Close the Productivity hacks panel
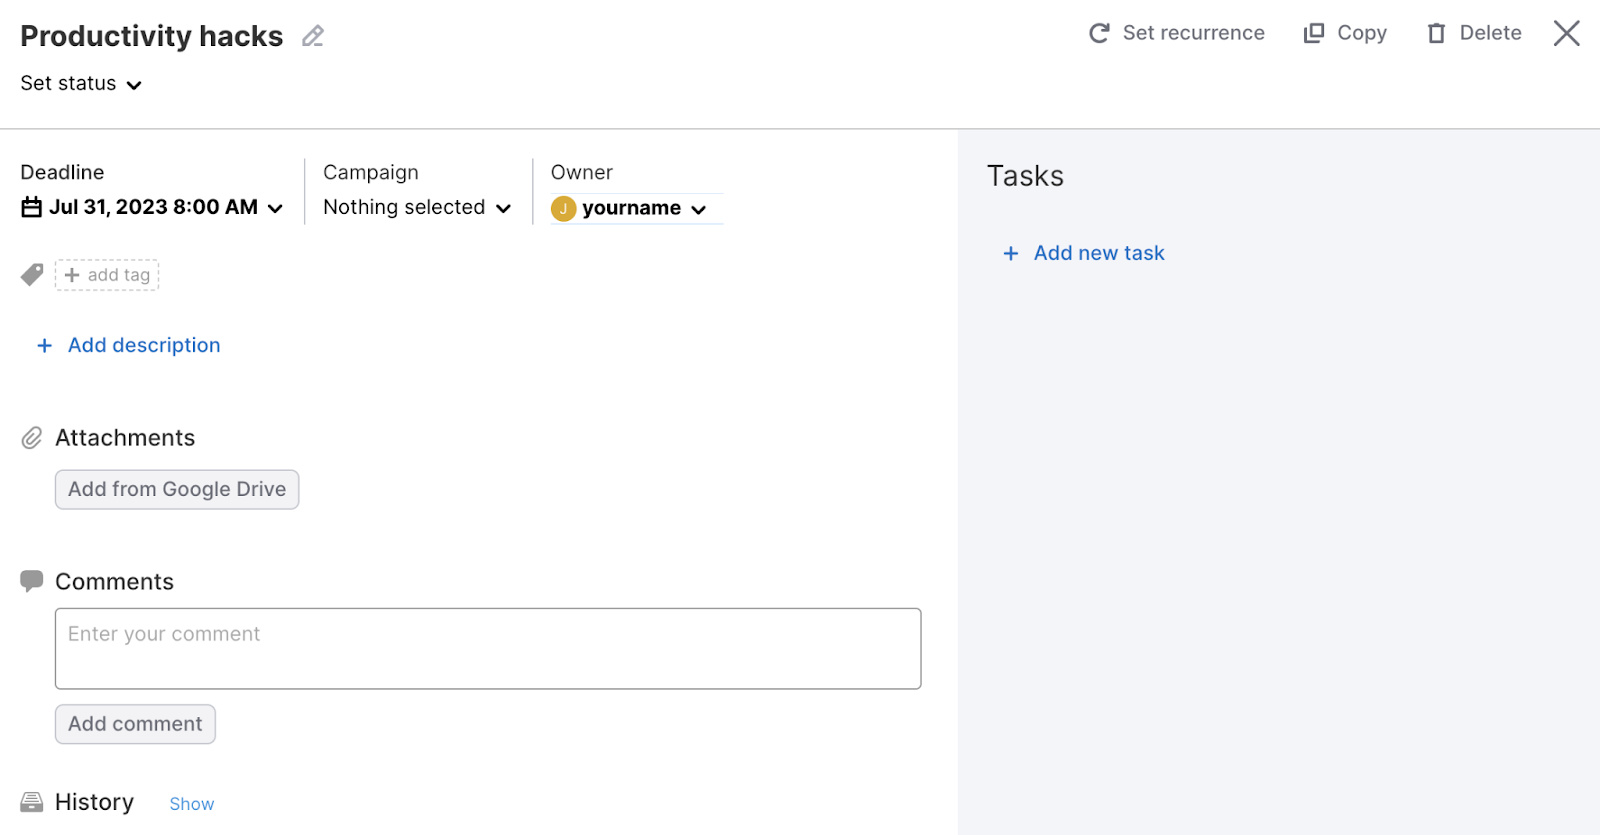Viewport: 1600px width, 835px height. (1567, 33)
